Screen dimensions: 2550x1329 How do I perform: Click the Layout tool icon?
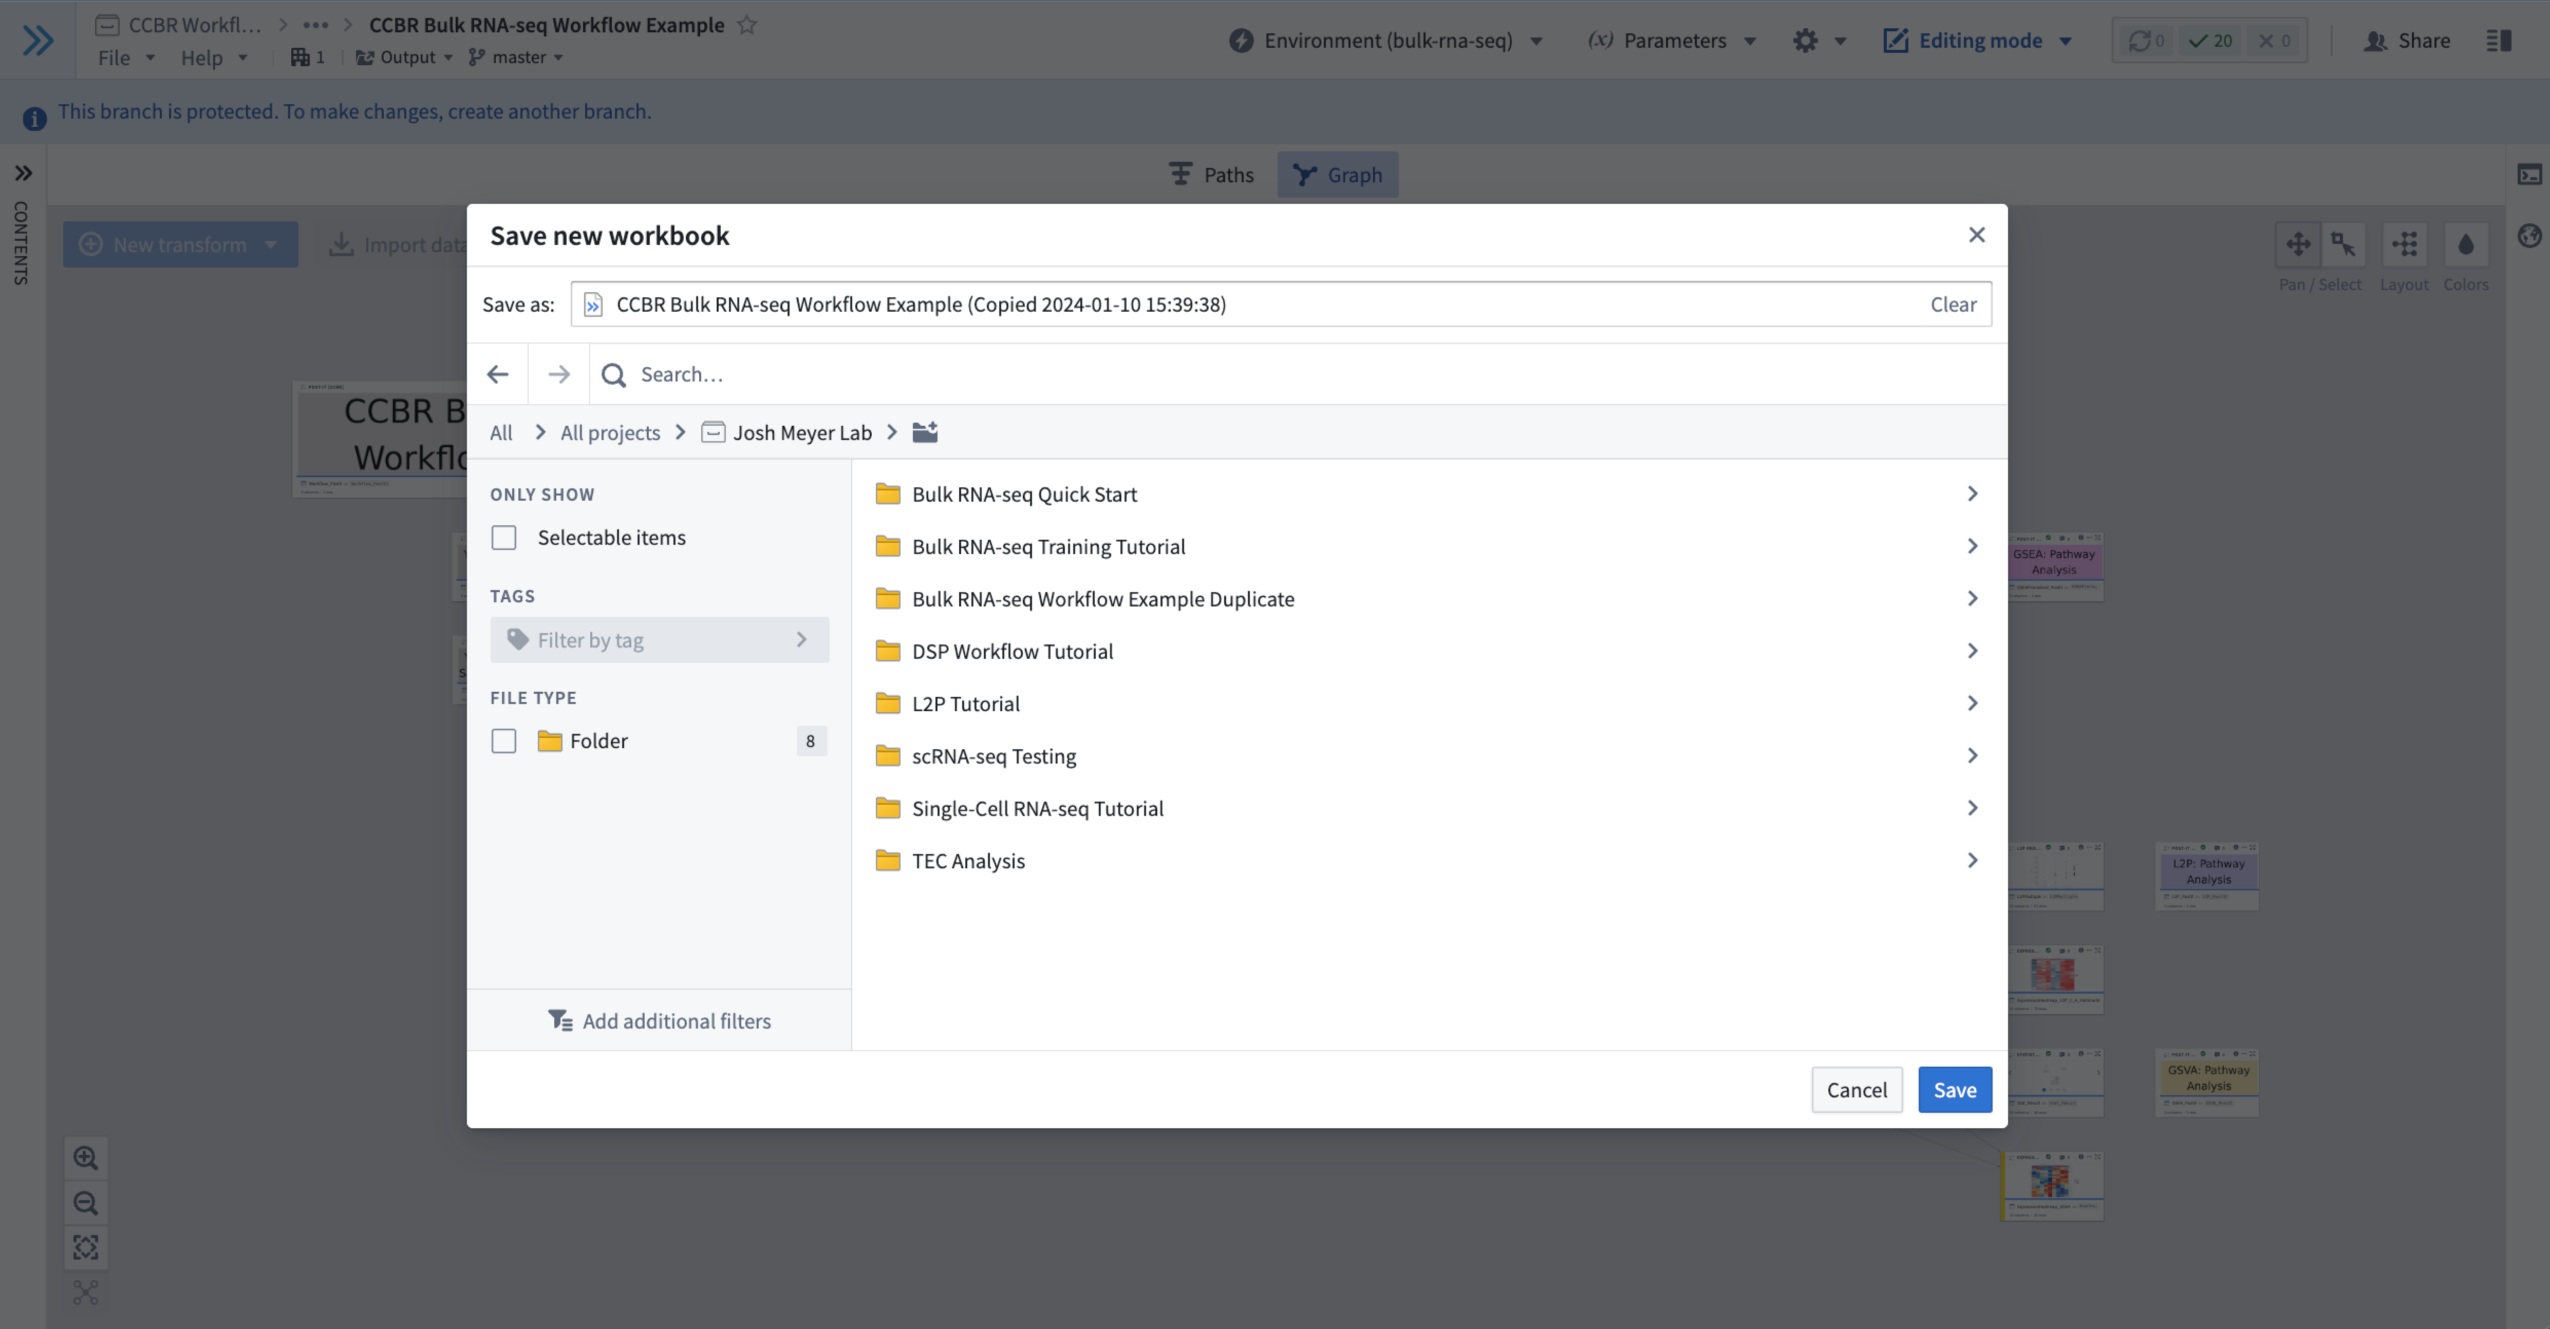(2404, 245)
